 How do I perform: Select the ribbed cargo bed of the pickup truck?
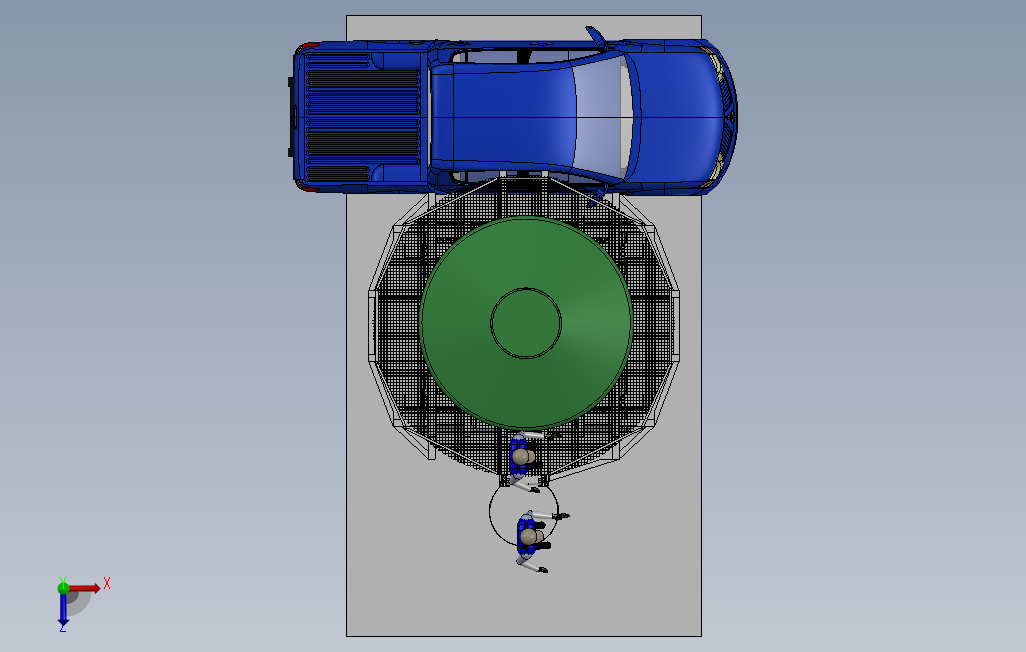[362, 118]
